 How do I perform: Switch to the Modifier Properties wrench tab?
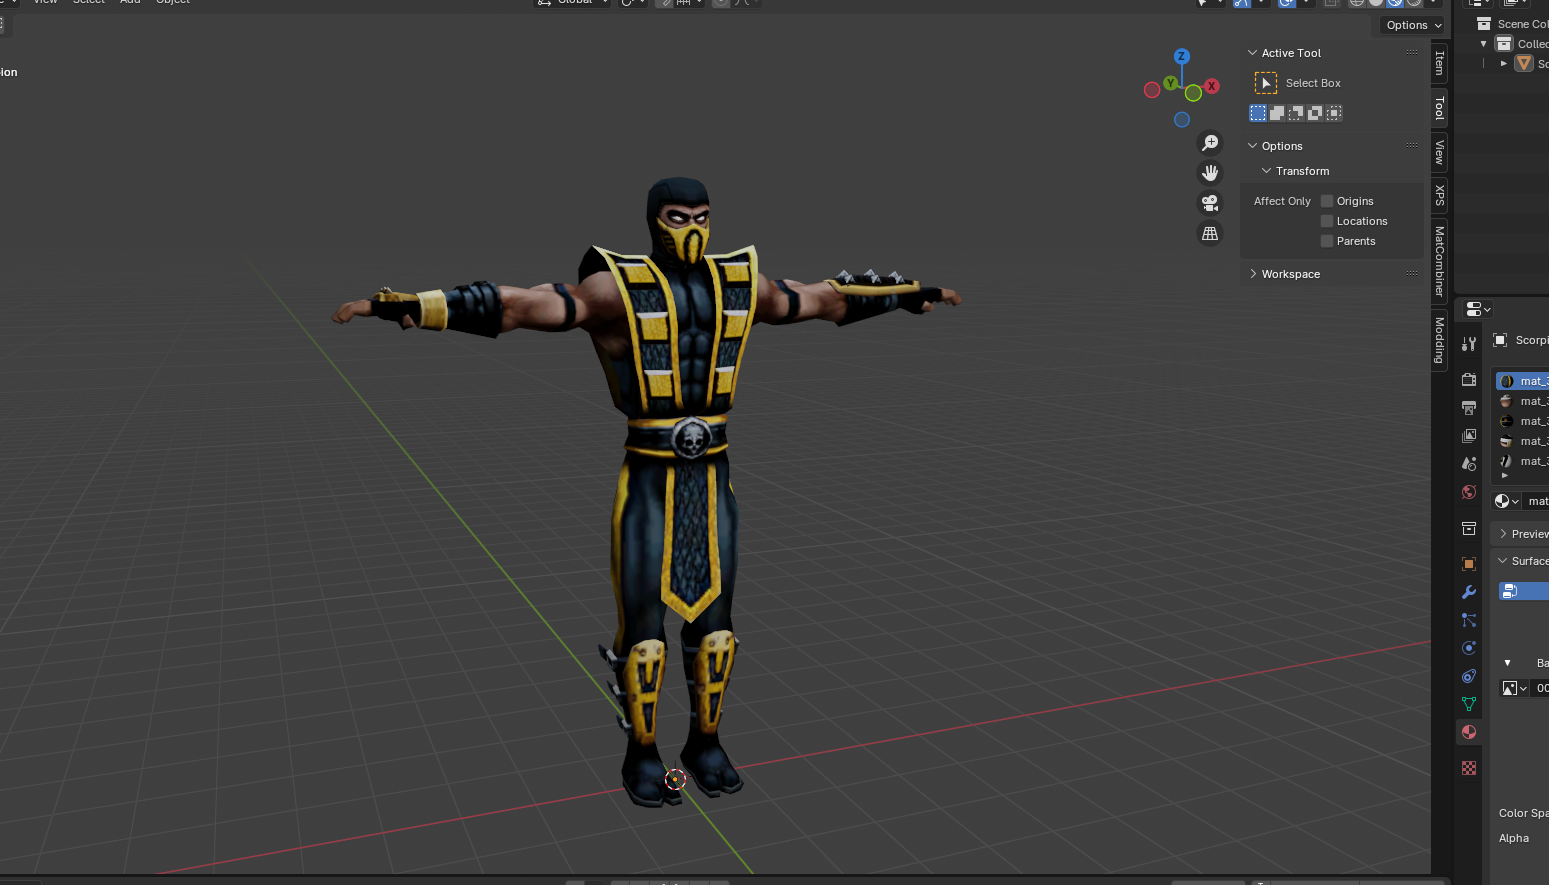1468,591
